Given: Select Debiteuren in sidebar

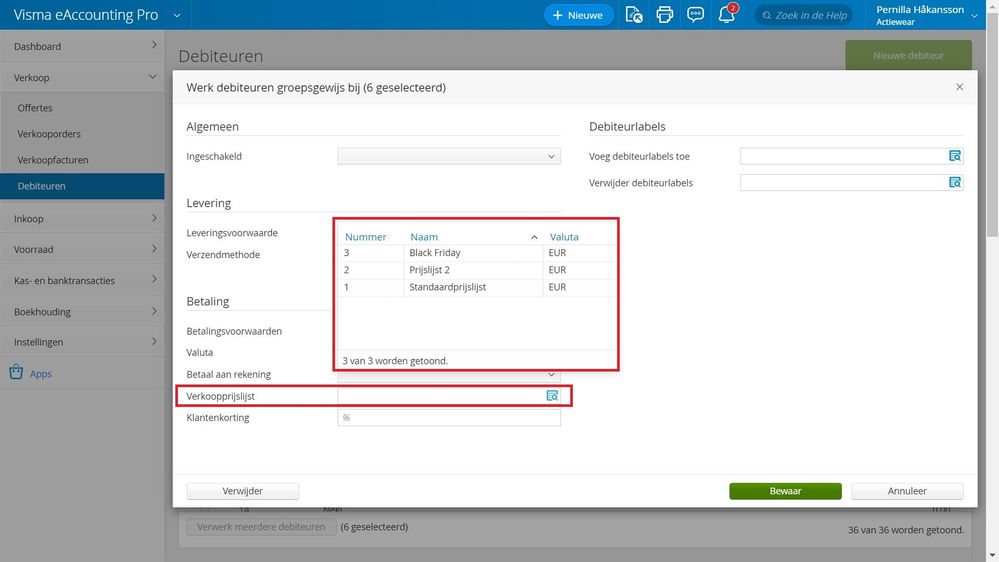Looking at the screenshot, I should tap(82, 186).
